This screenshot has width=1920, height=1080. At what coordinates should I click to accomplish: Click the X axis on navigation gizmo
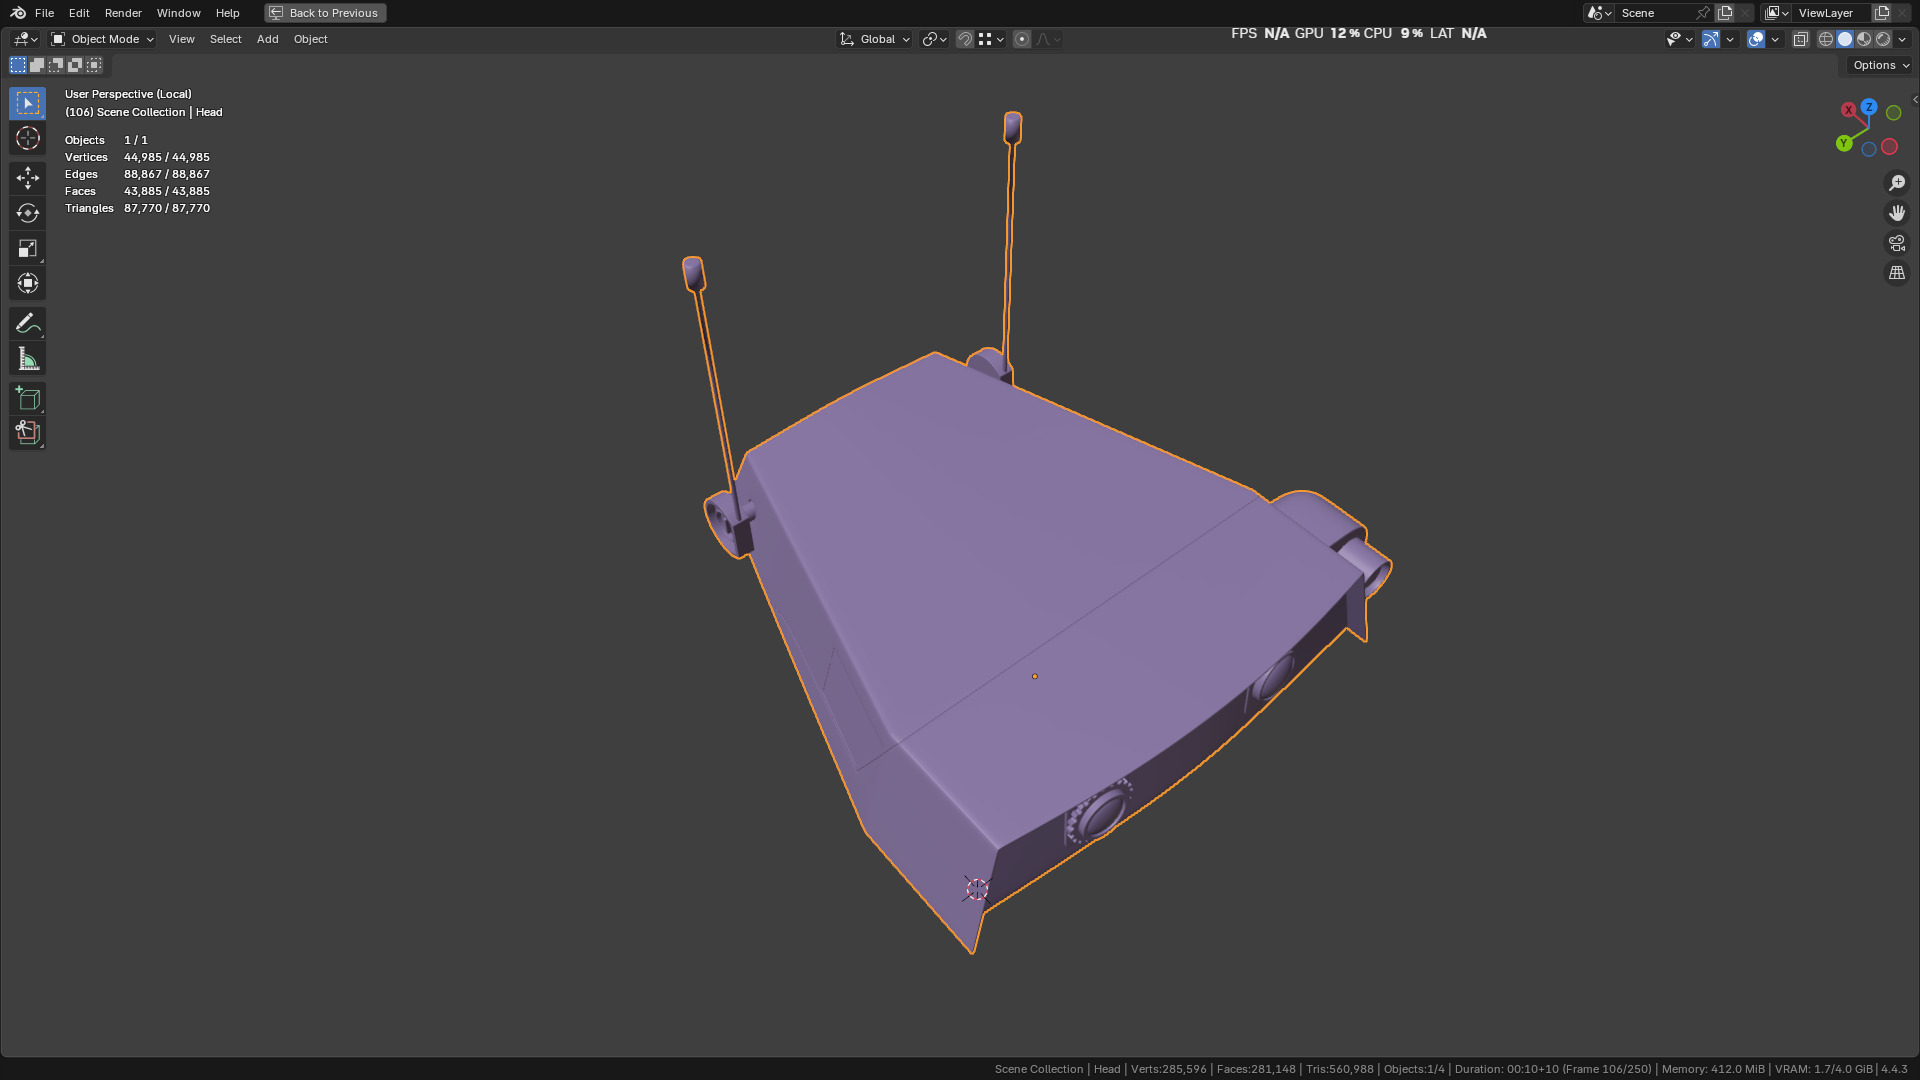pos(1849,110)
